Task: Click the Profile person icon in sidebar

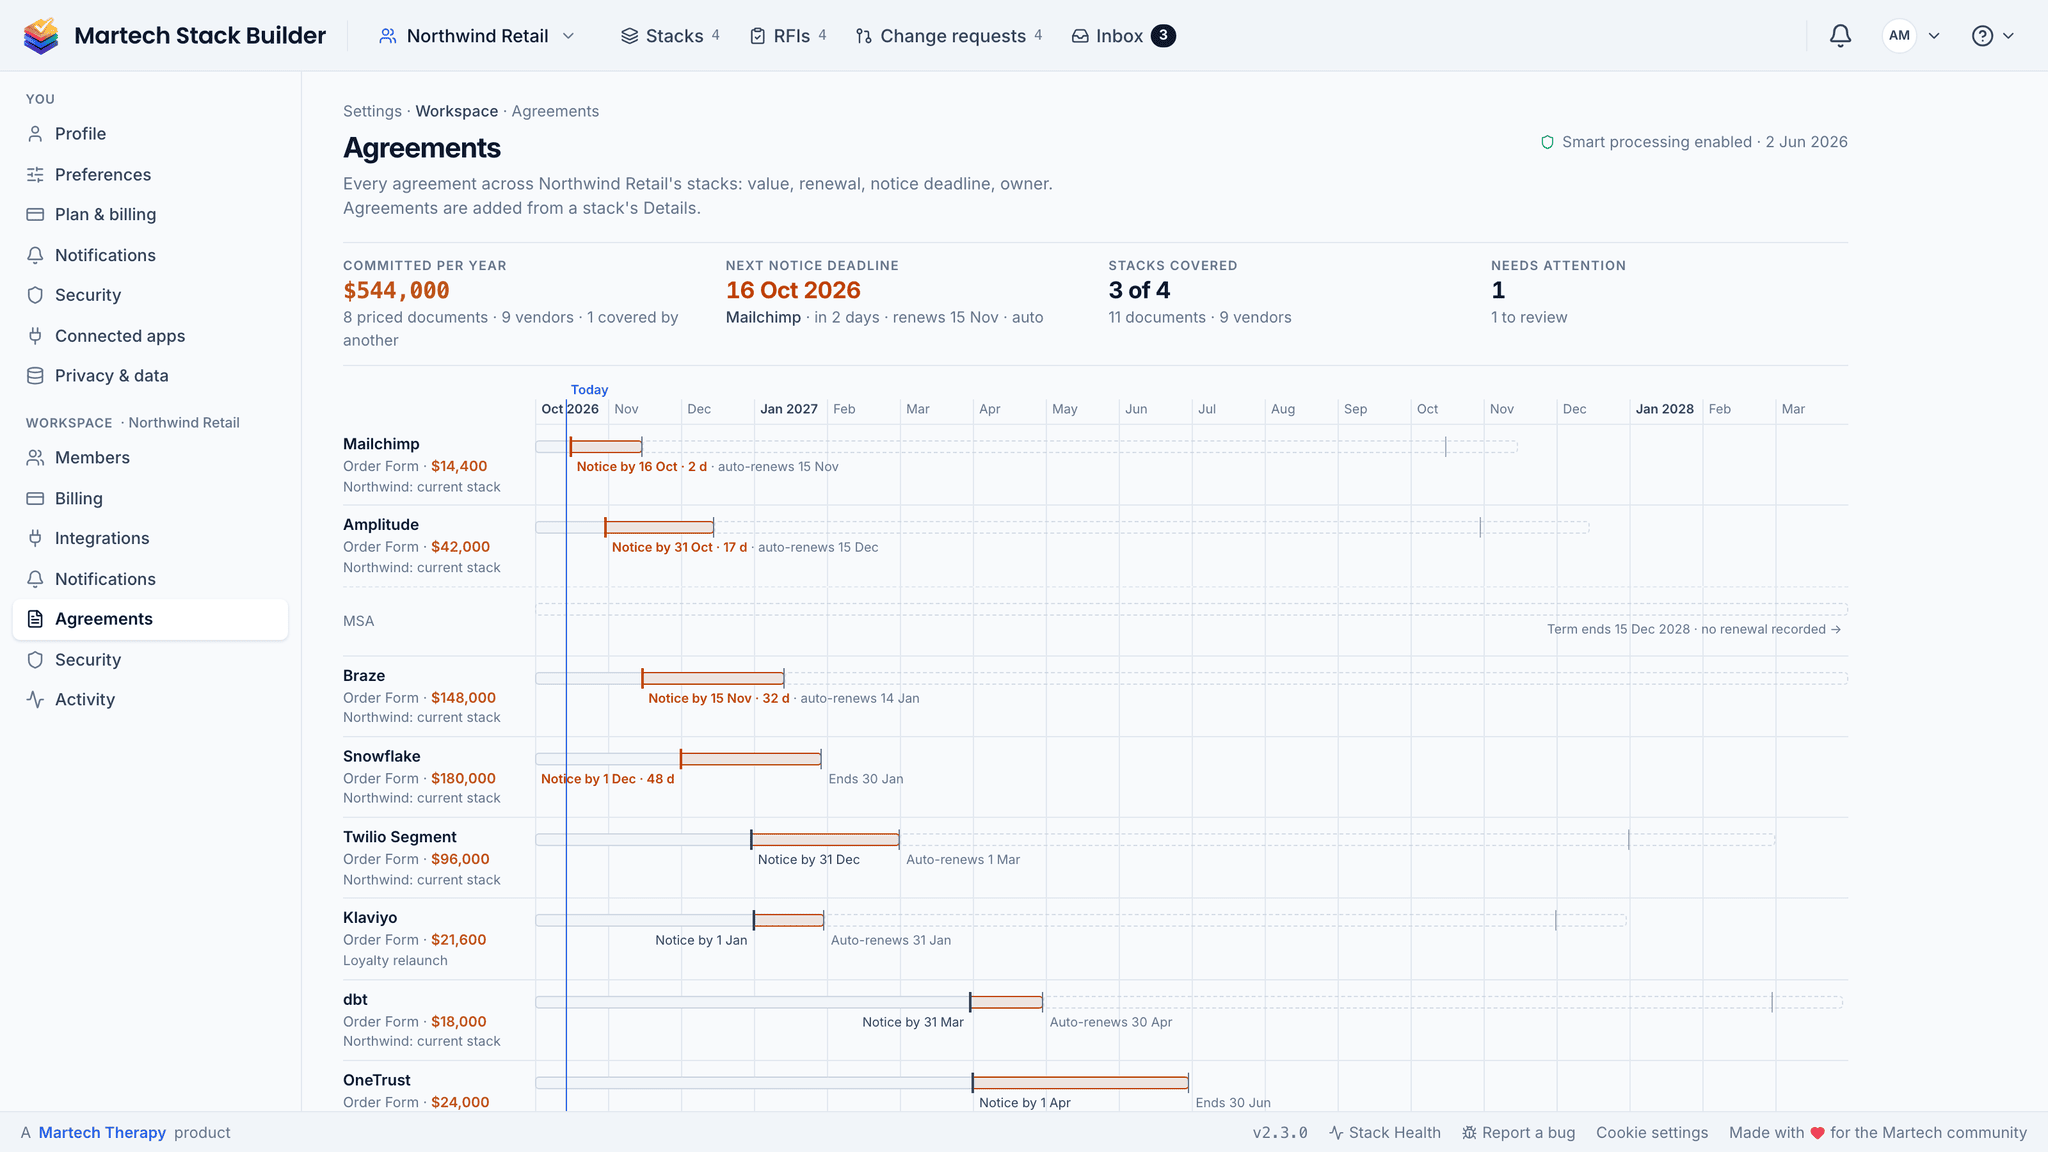Action: pyautogui.click(x=35, y=134)
